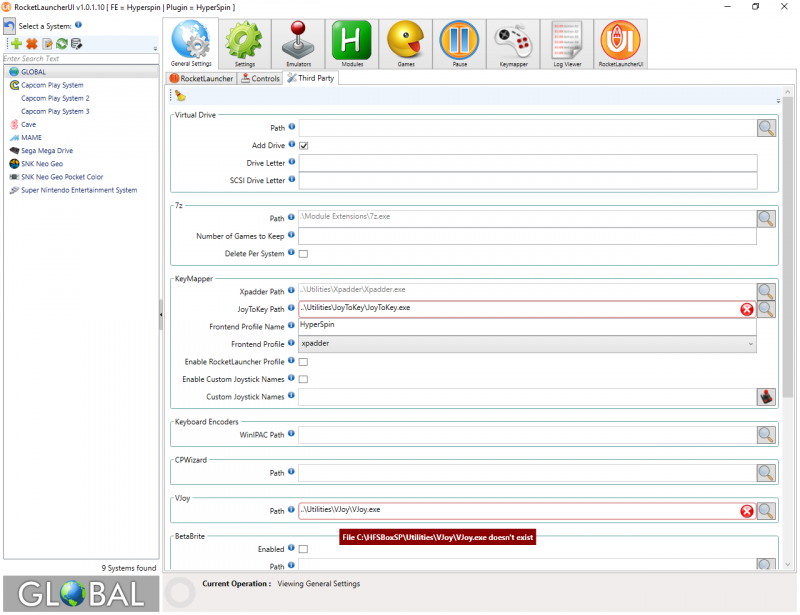The height and width of the screenshot is (615, 800).
Task: Browse for JoyToKey path
Action: 766,309
